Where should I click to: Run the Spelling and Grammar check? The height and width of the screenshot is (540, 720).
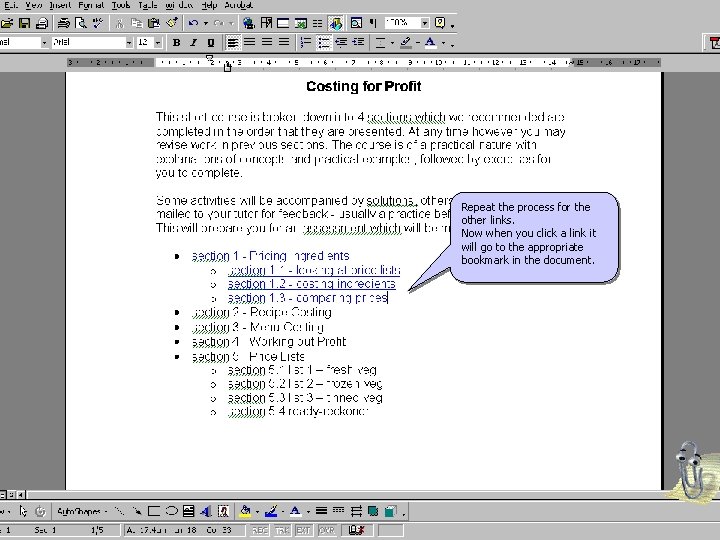[x=98, y=23]
